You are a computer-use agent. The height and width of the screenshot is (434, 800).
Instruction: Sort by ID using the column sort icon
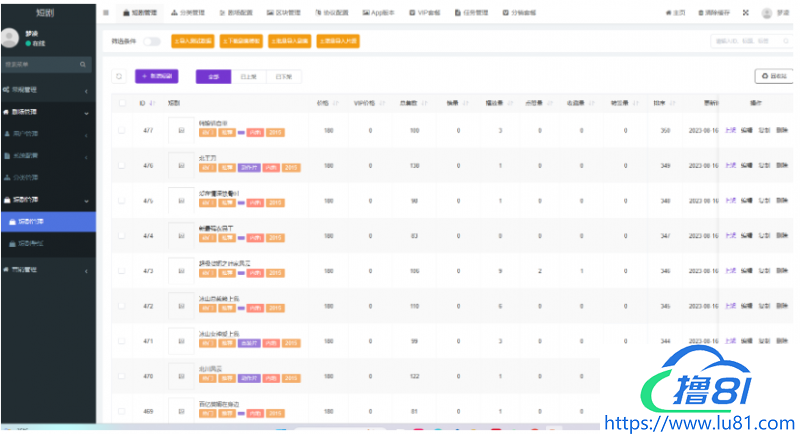(153, 102)
